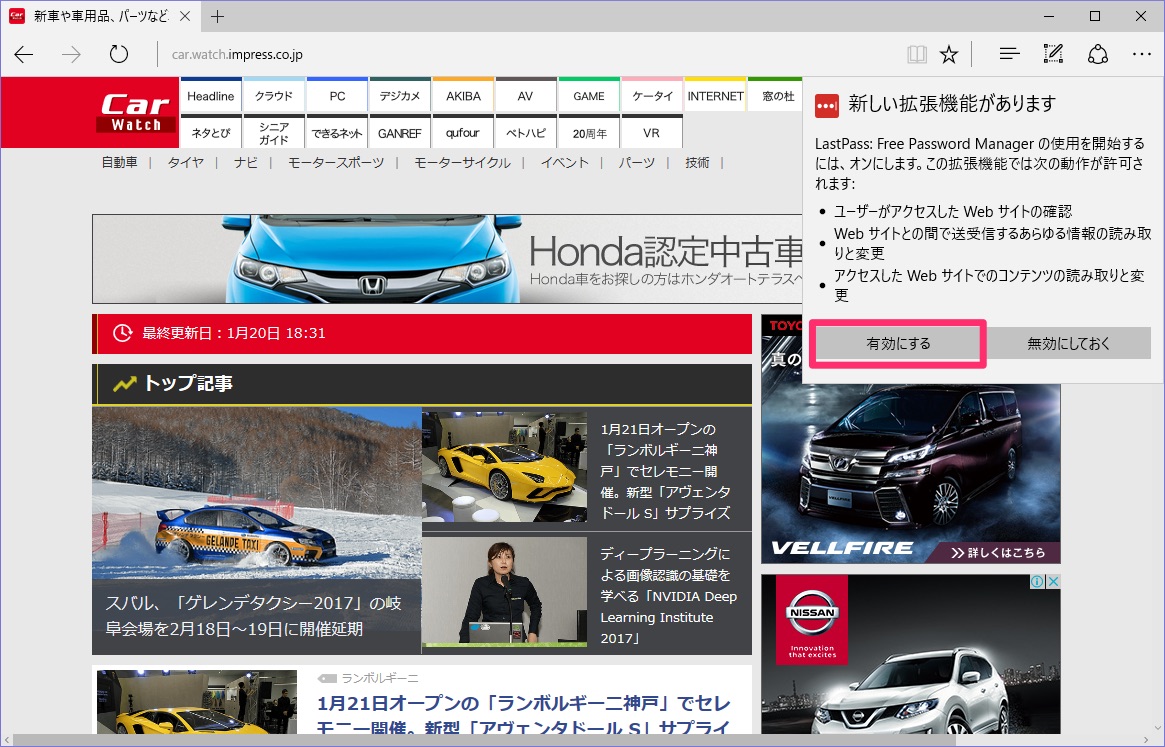Viewport: 1165px width, 747px height.
Task: Select the Car Watch browser tab
Action: click(x=102, y=16)
